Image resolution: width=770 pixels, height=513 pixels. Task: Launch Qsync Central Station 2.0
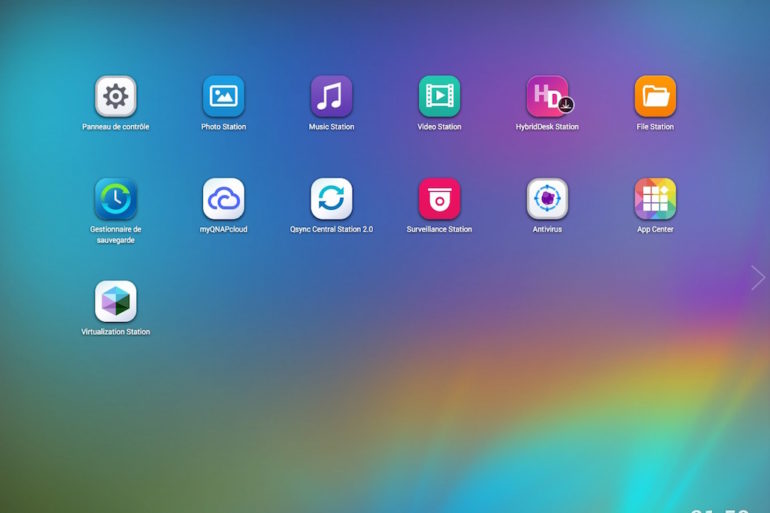(x=331, y=198)
